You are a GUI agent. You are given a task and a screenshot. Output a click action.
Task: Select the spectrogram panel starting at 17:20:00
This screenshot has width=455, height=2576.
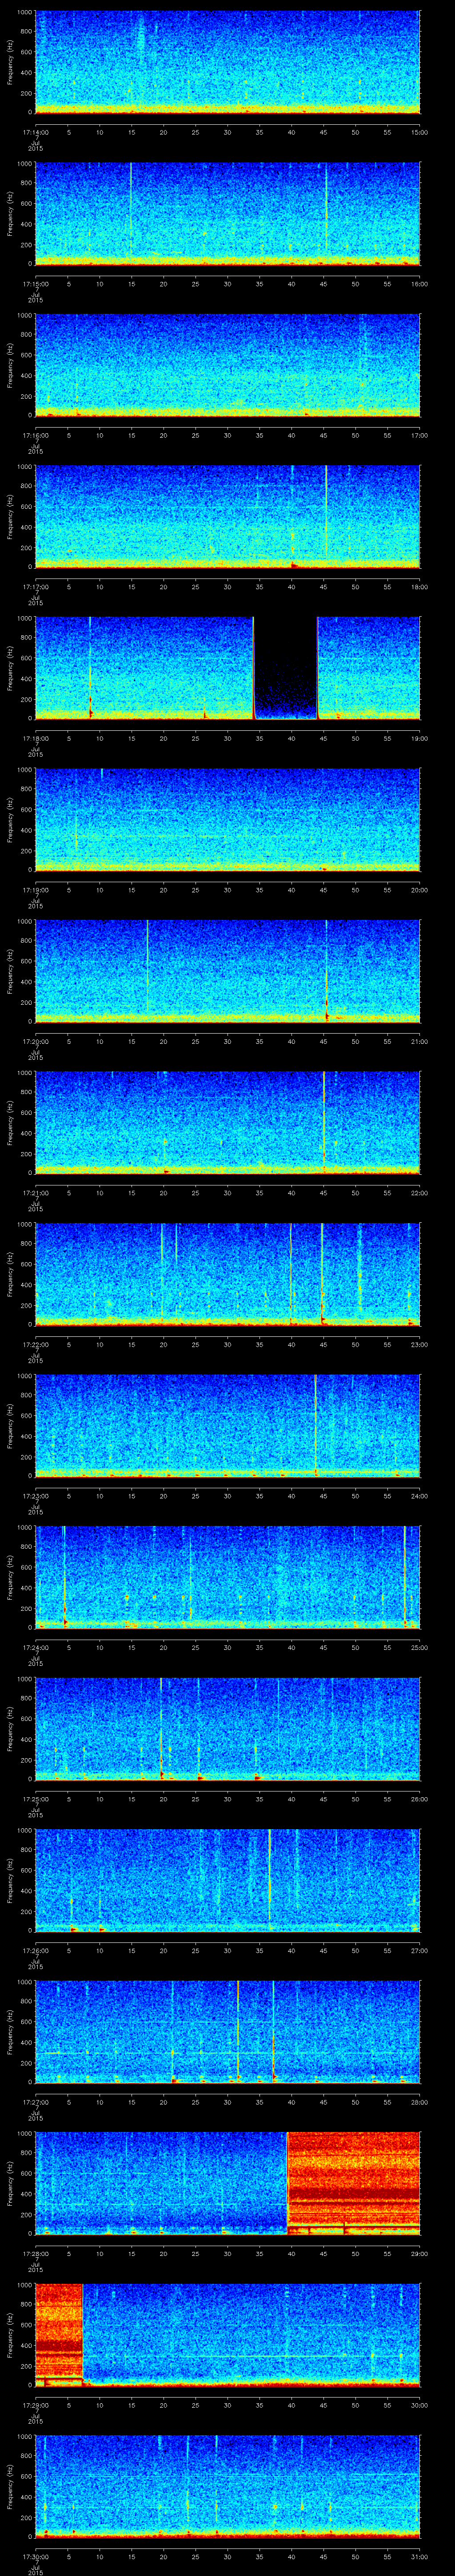[228, 971]
